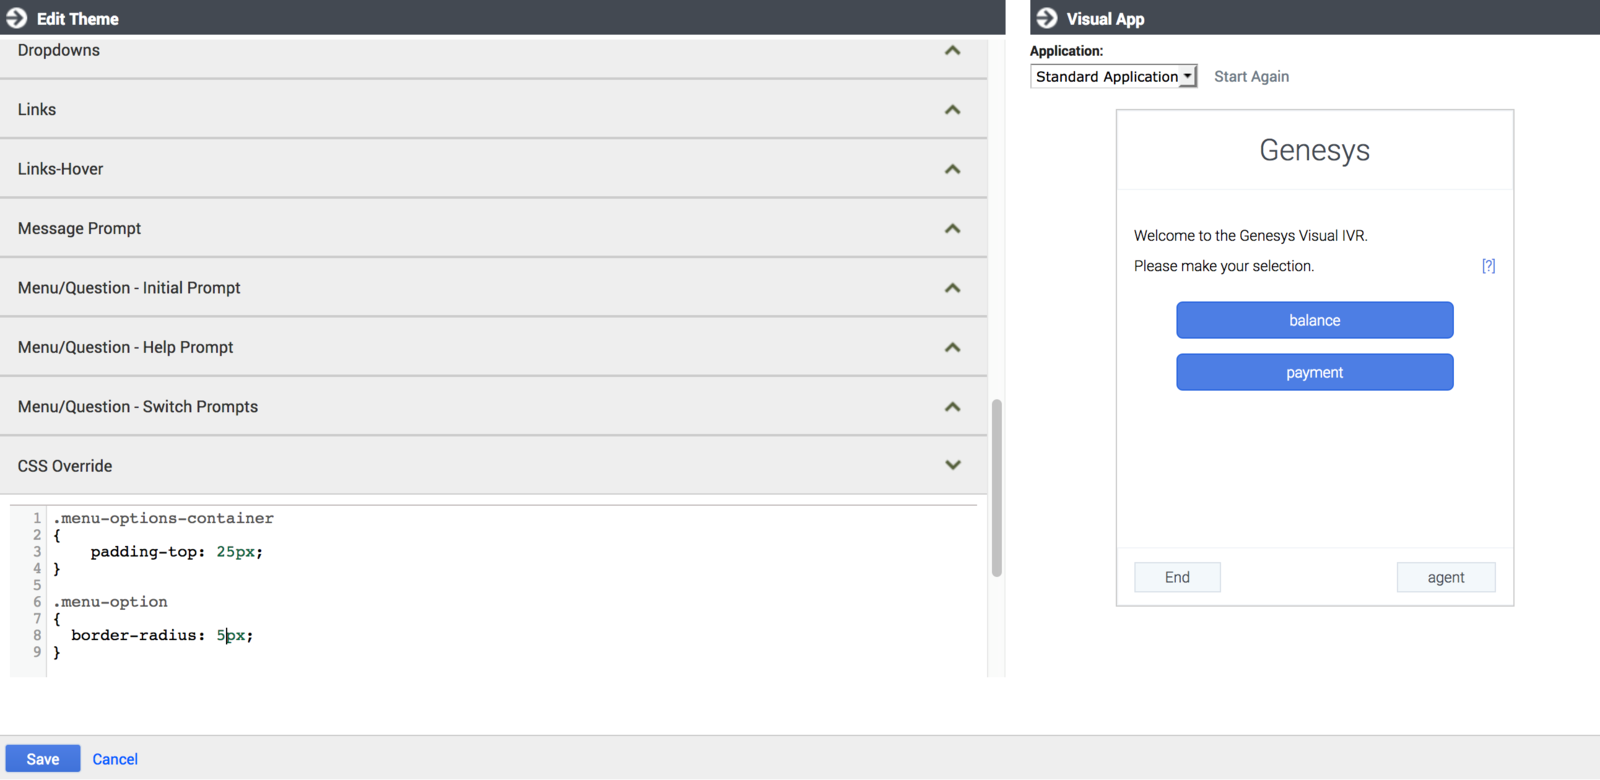Screen dimensions: 1600x780
Task: Click the Start Again link
Action: coord(1251,76)
